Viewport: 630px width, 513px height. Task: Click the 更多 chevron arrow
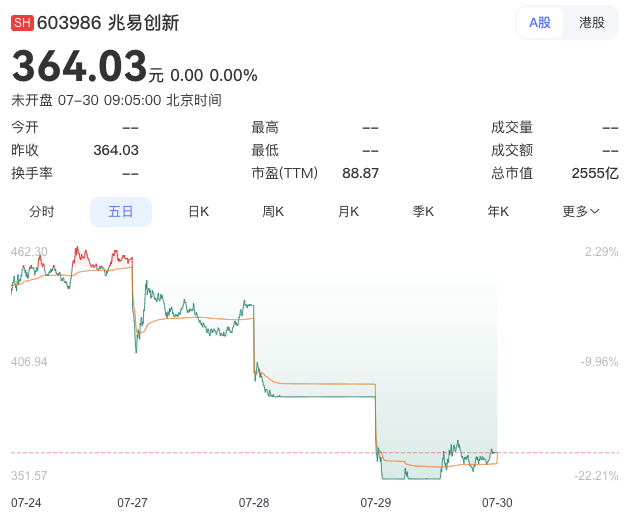tap(595, 211)
